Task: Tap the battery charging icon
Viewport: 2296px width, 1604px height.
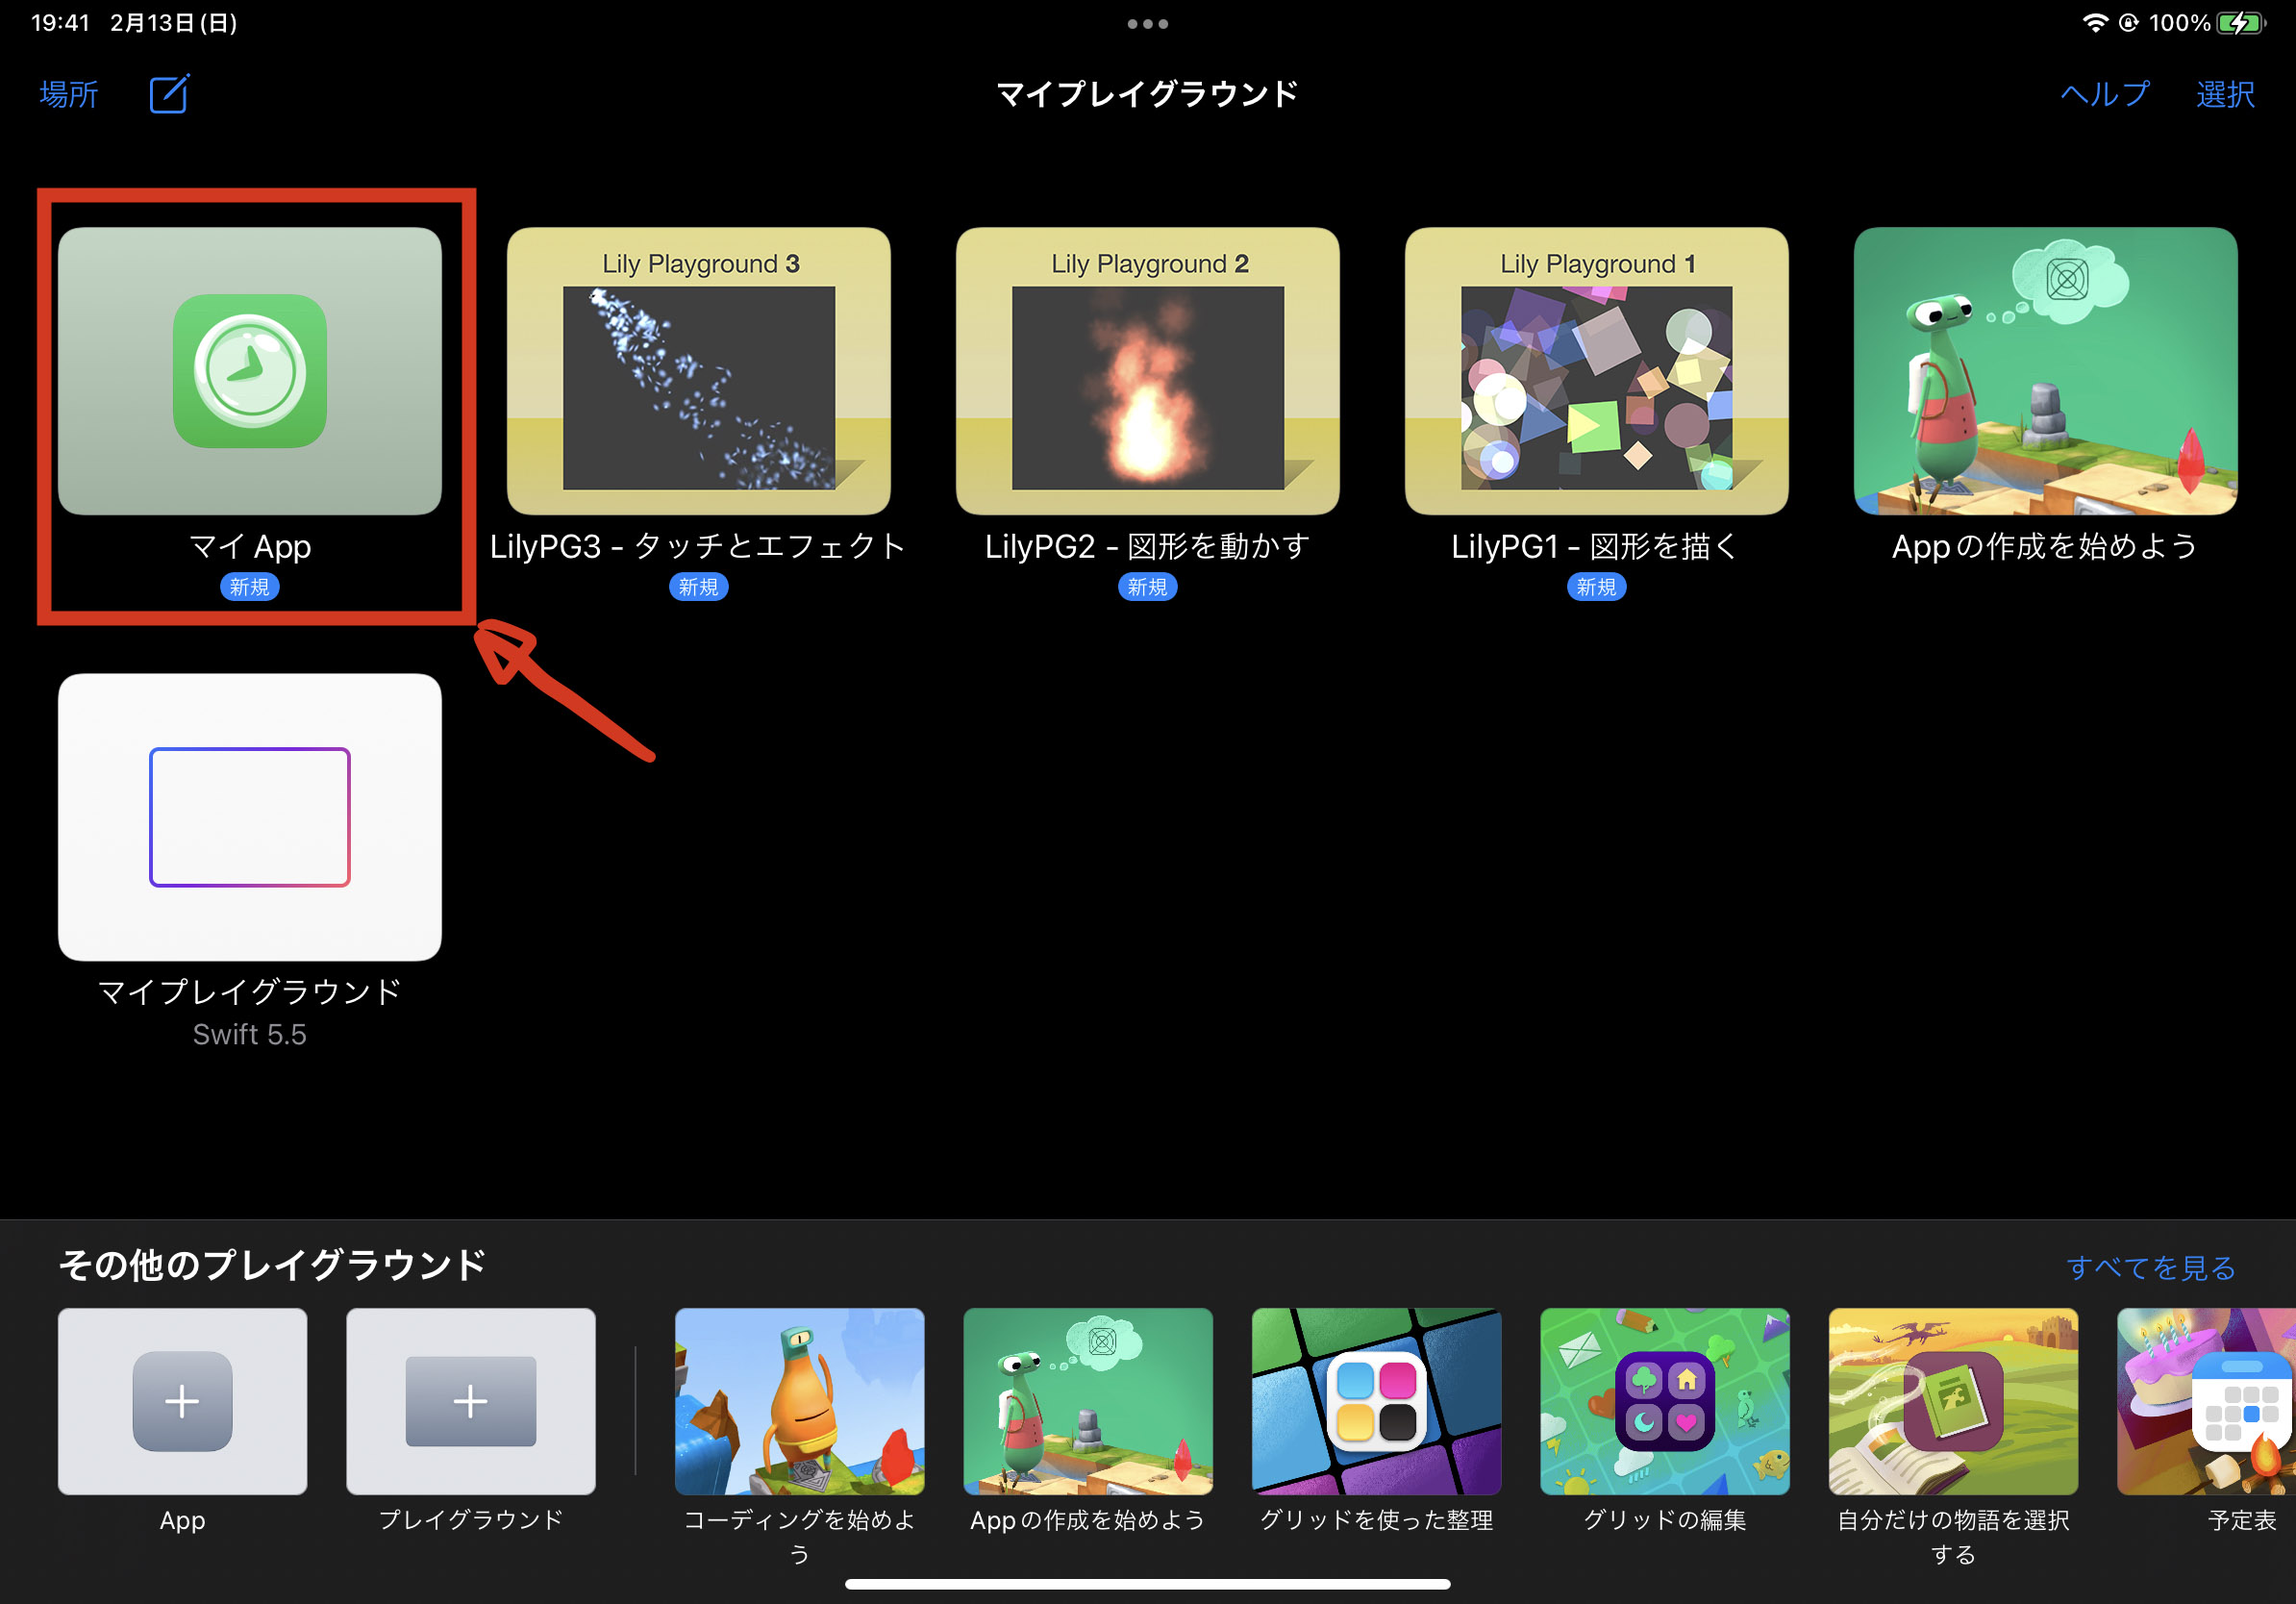Action: coord(2242,23)
